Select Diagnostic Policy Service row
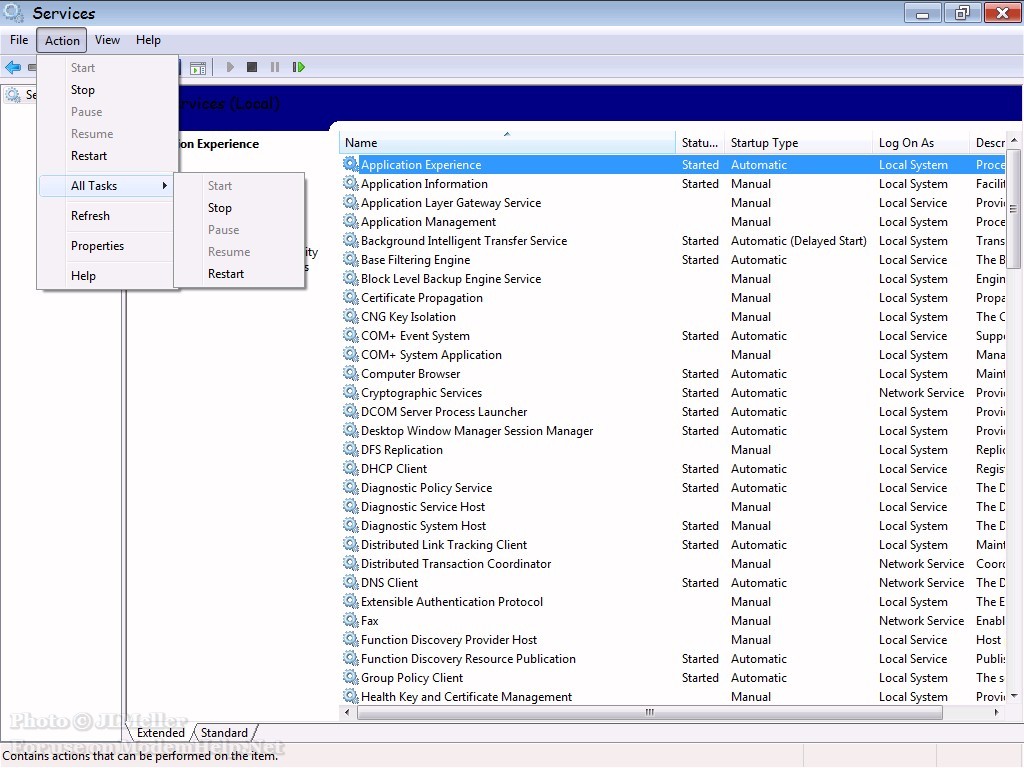Image resolution: width=1024 pixels, height=768 pixels. (x=673, y=487)
